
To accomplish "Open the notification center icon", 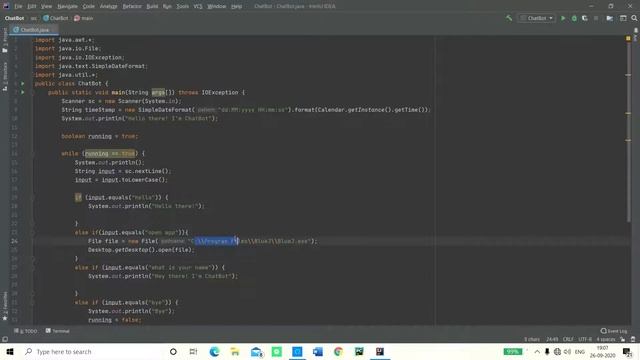I will (x=627, y=351).
